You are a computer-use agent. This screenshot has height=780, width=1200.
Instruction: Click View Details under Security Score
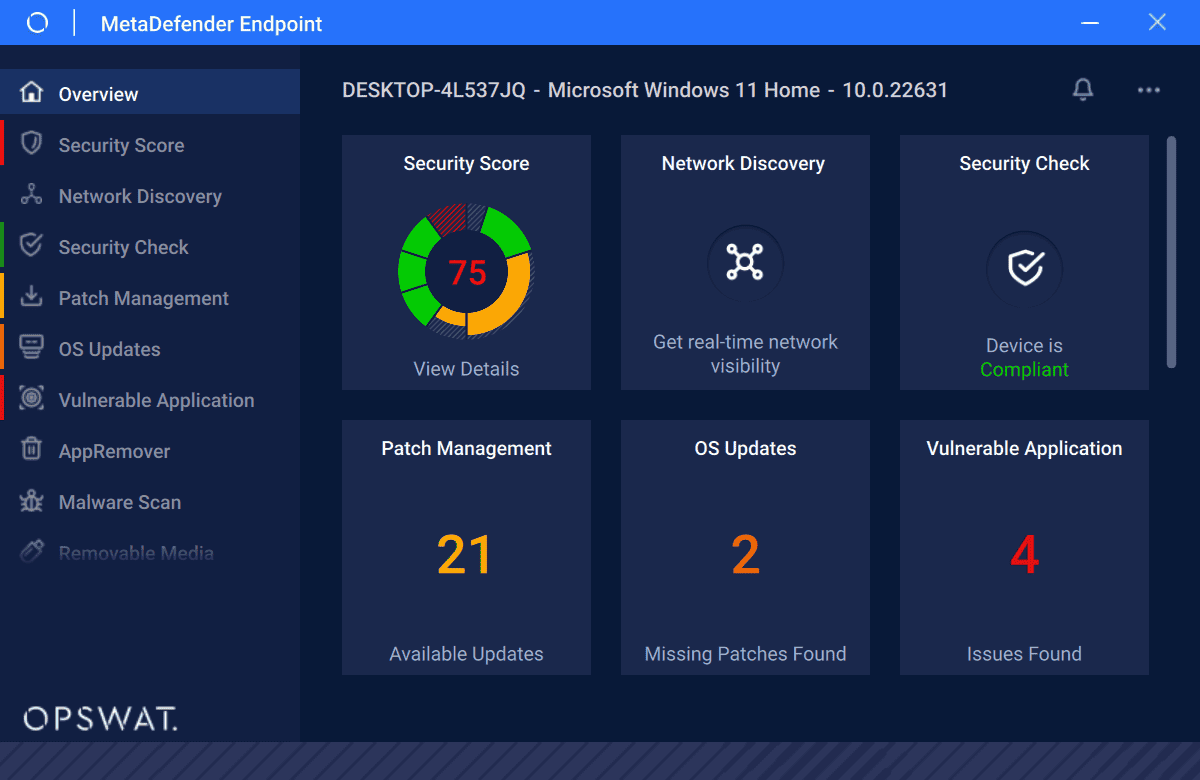click(x=466, y=369)
